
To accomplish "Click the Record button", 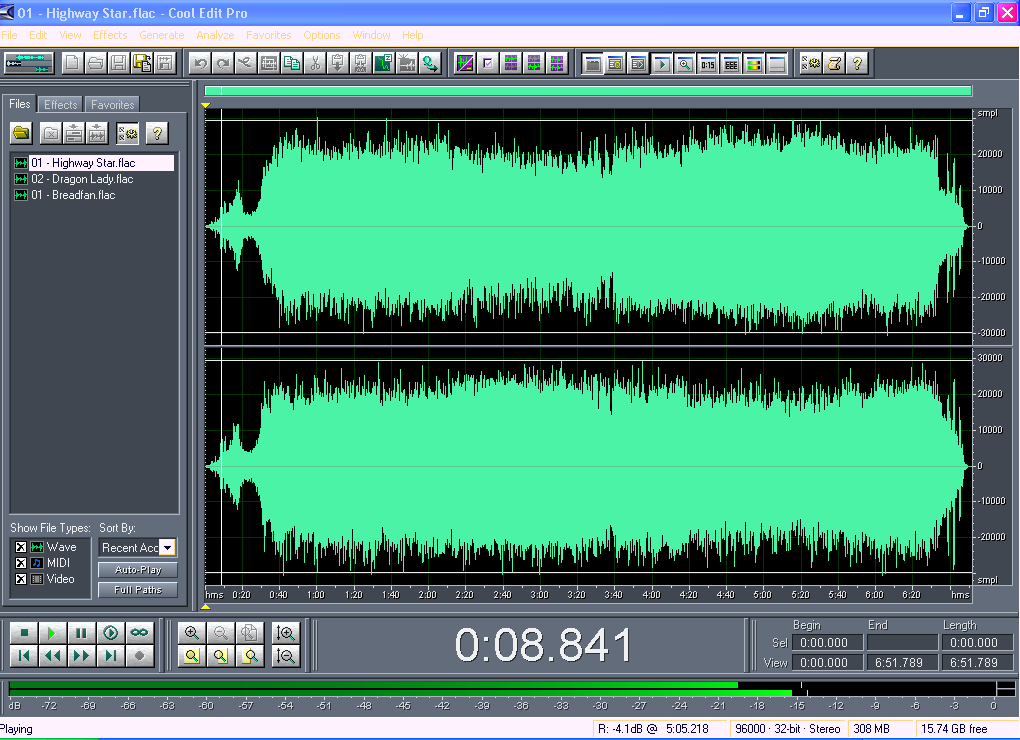I will point(139,655).
